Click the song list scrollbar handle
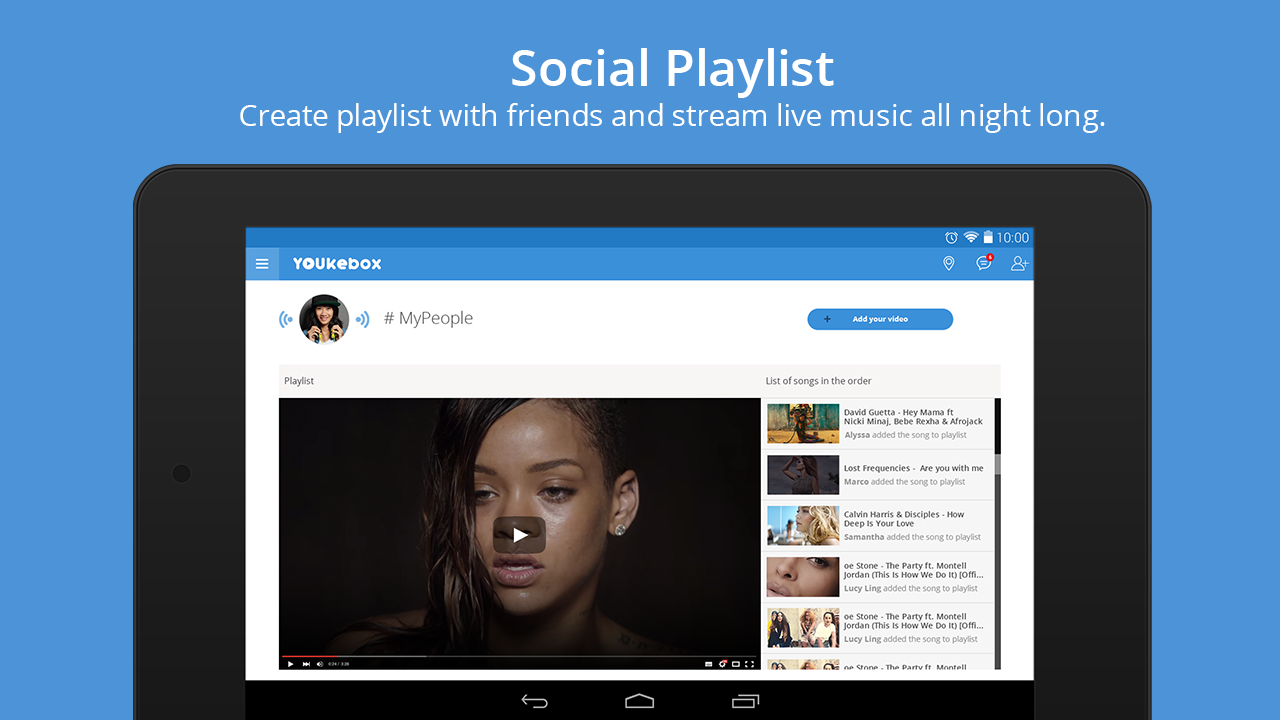The image size is (1280, 720). point(997,462)
